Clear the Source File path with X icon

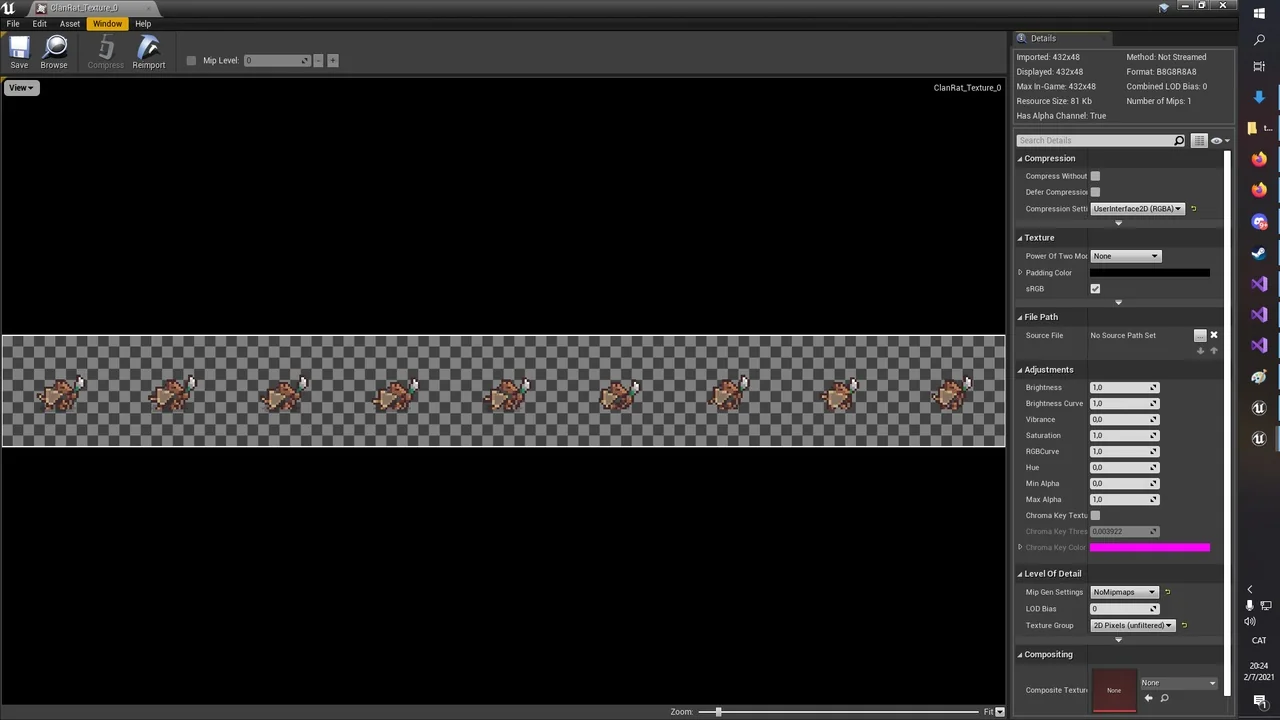1214,335
